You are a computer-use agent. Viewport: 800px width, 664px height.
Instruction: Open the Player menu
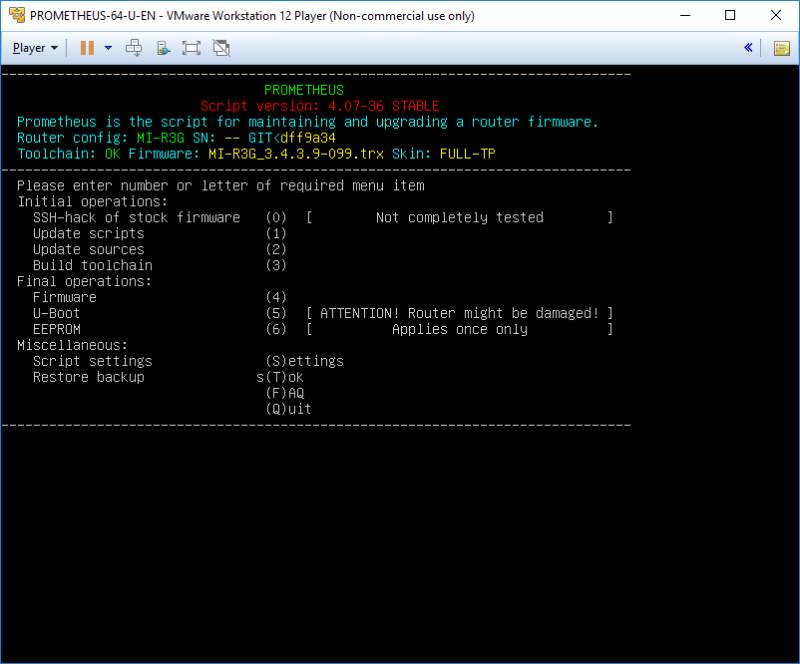point(35,48)
